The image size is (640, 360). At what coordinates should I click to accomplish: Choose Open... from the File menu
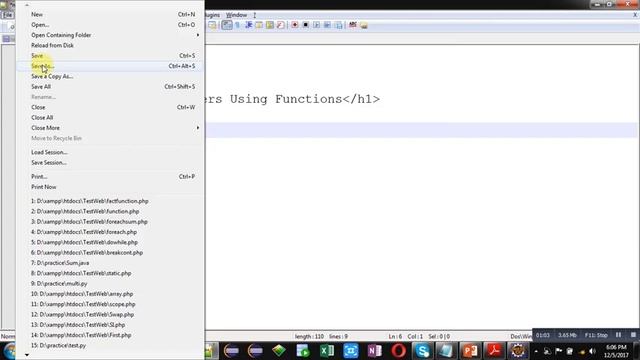click(x=110, y=24)
